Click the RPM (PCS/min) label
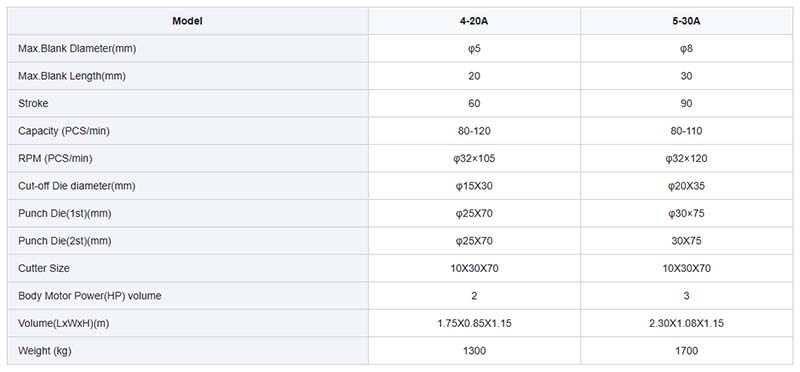Screen dimensions: 800x372 click(55, 158)
